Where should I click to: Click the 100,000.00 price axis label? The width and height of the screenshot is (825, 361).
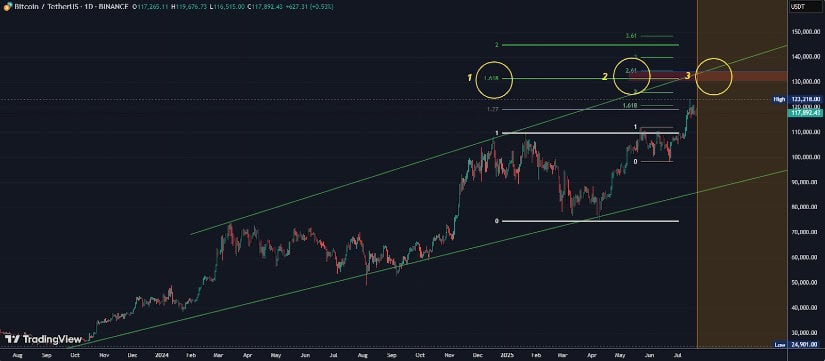tap(805, 157)
